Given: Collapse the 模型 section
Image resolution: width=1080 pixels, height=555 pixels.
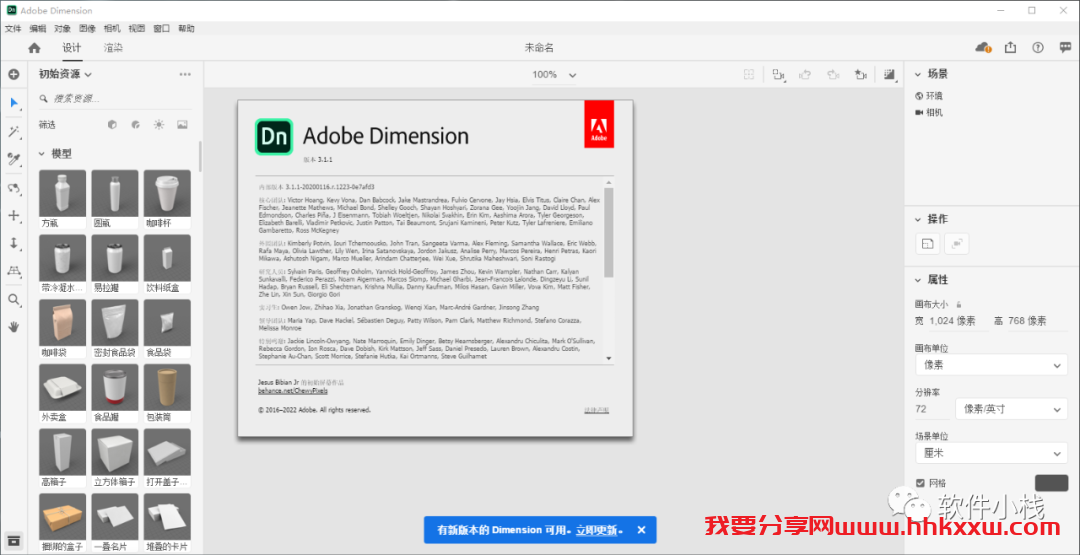Looking at the screenshot, I should click(x=41, y=154).
